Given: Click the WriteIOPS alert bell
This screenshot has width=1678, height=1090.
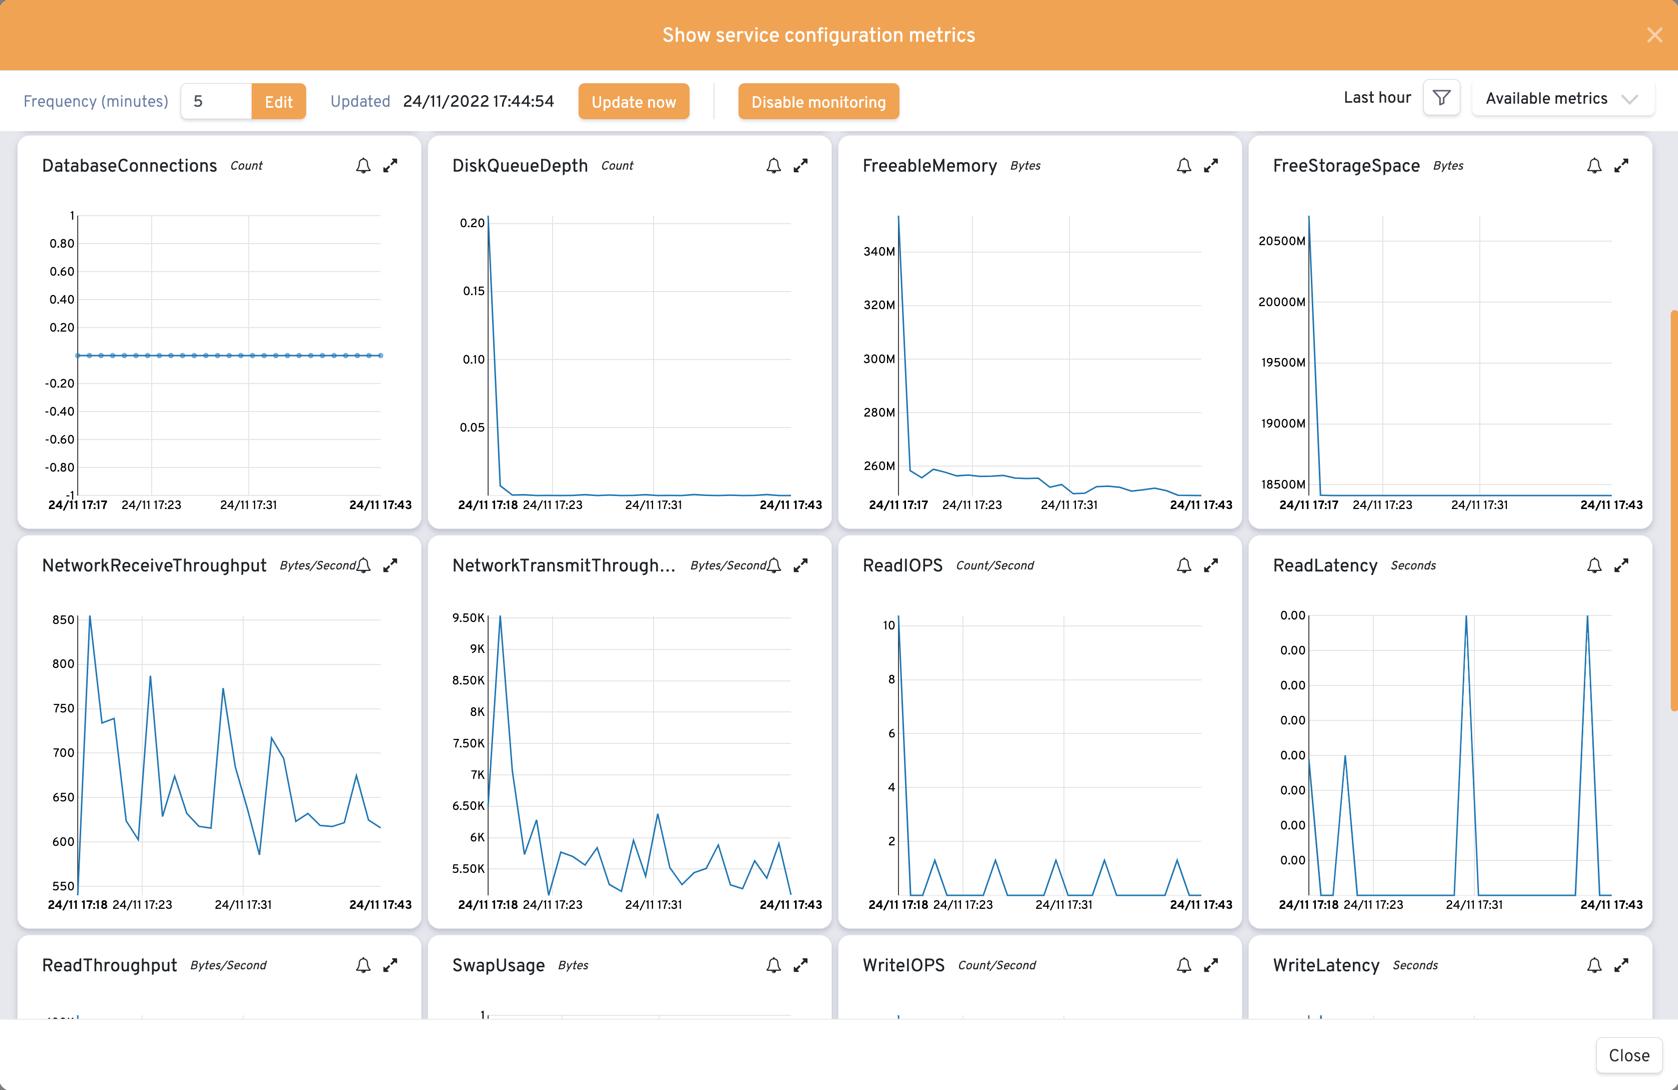Looking at the screenshot, I should click(1184, 966).
